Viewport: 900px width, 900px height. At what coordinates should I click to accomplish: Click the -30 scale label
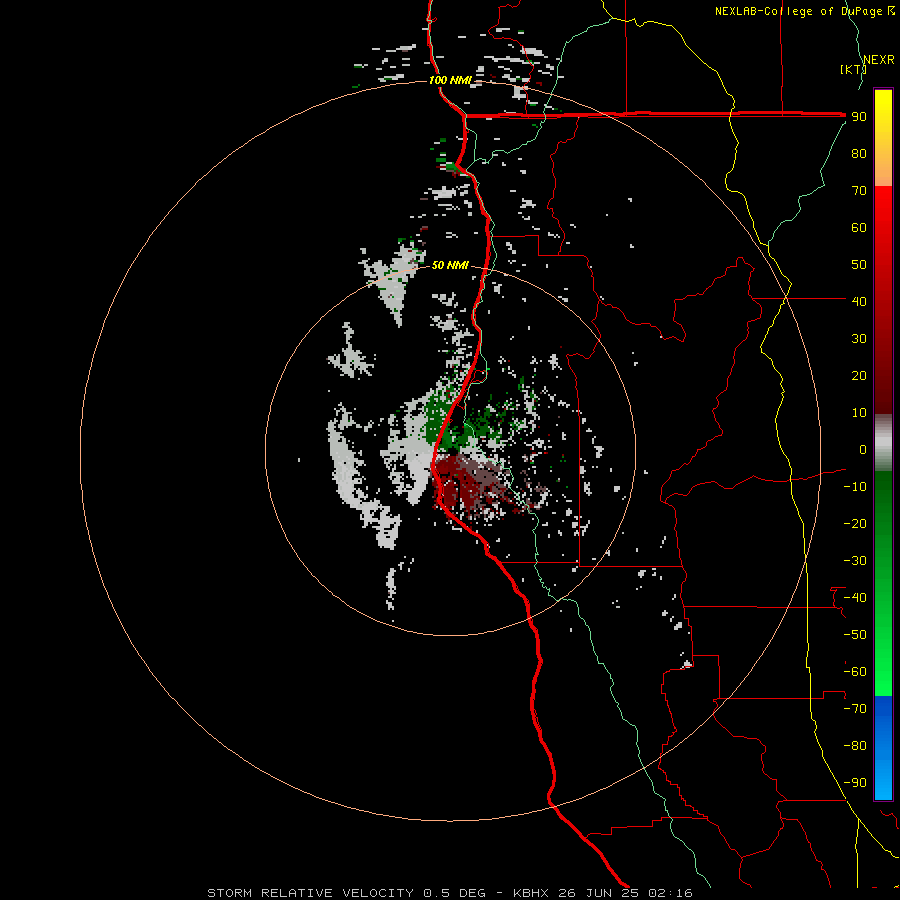(855, 561)
